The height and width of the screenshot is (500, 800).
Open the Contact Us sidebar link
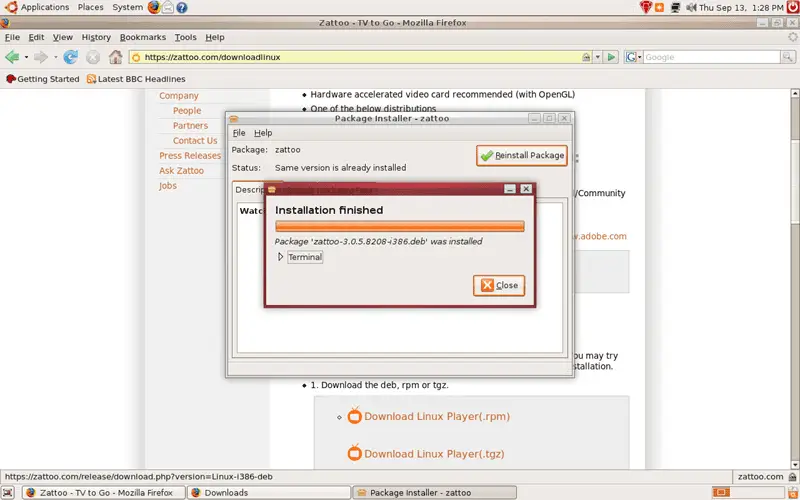195,140
